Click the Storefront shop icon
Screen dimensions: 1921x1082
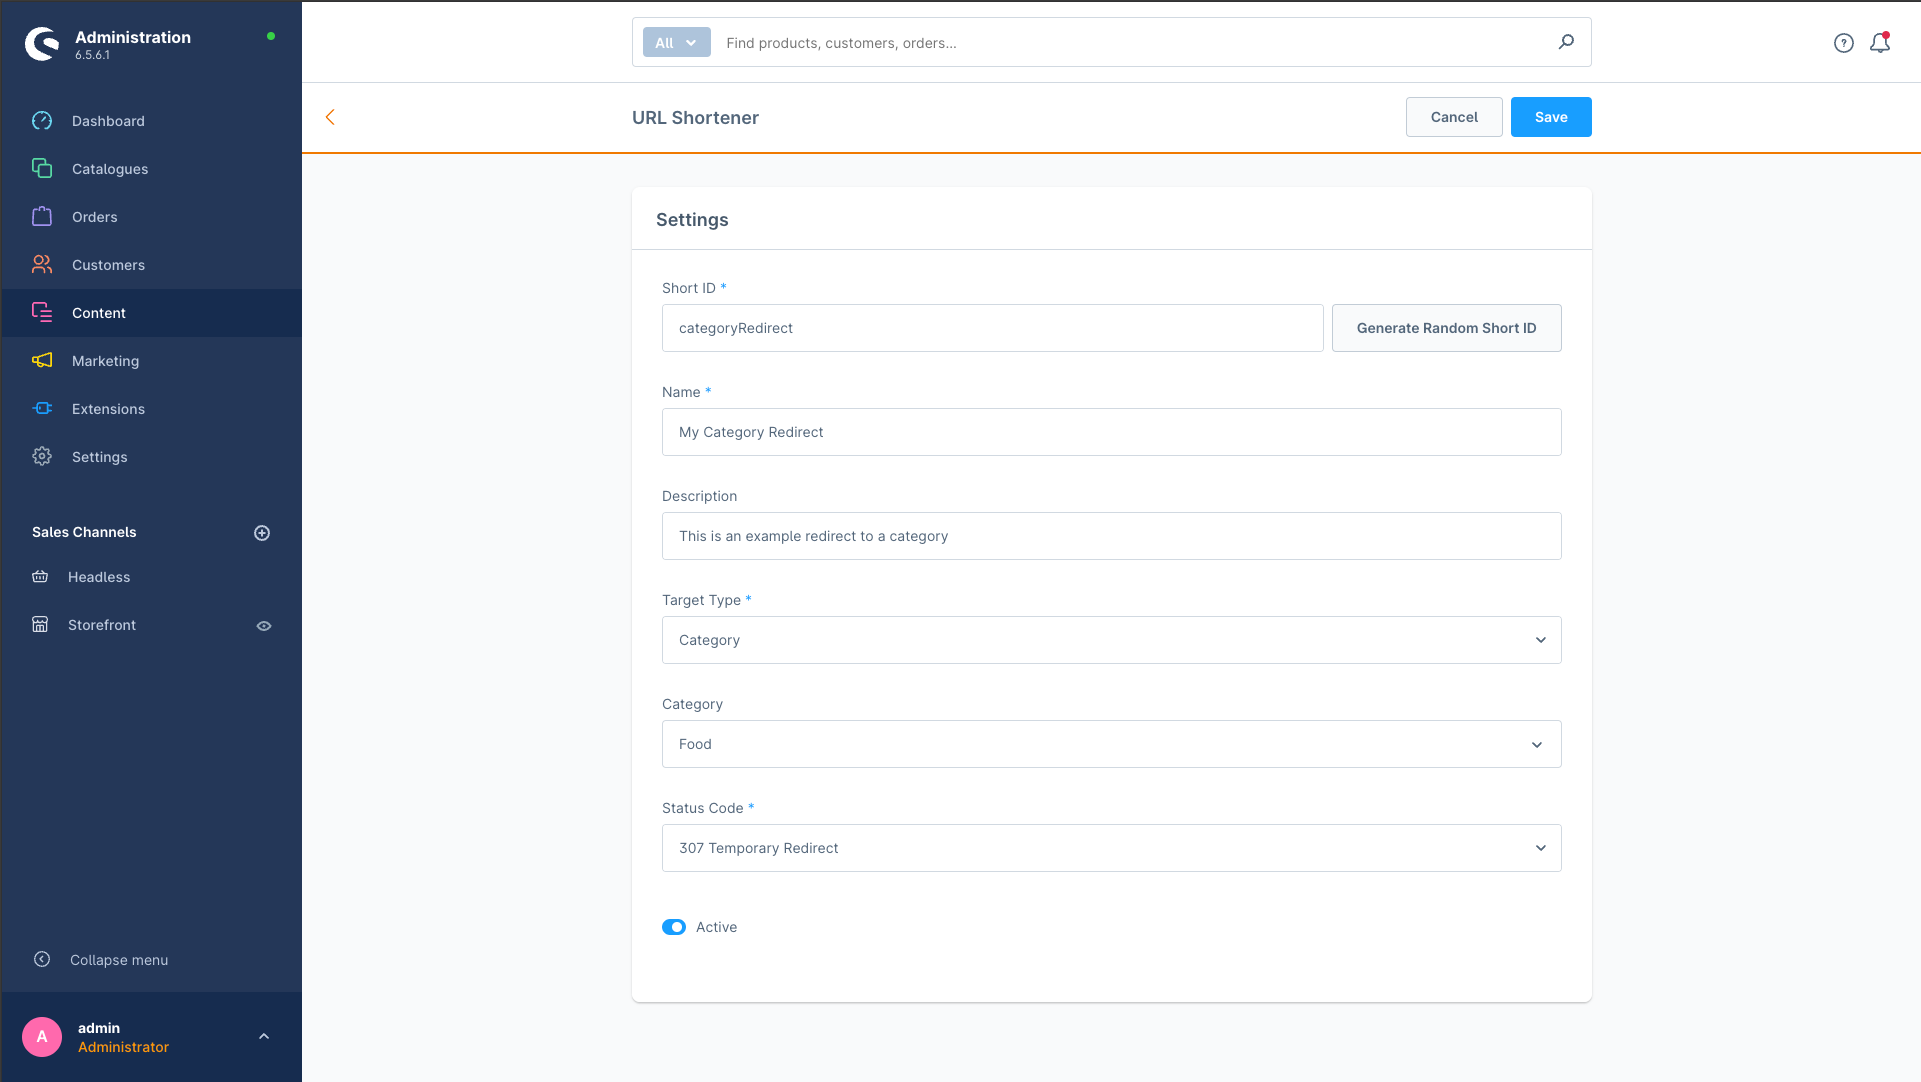pyautogui.click(x=40, y=625)
